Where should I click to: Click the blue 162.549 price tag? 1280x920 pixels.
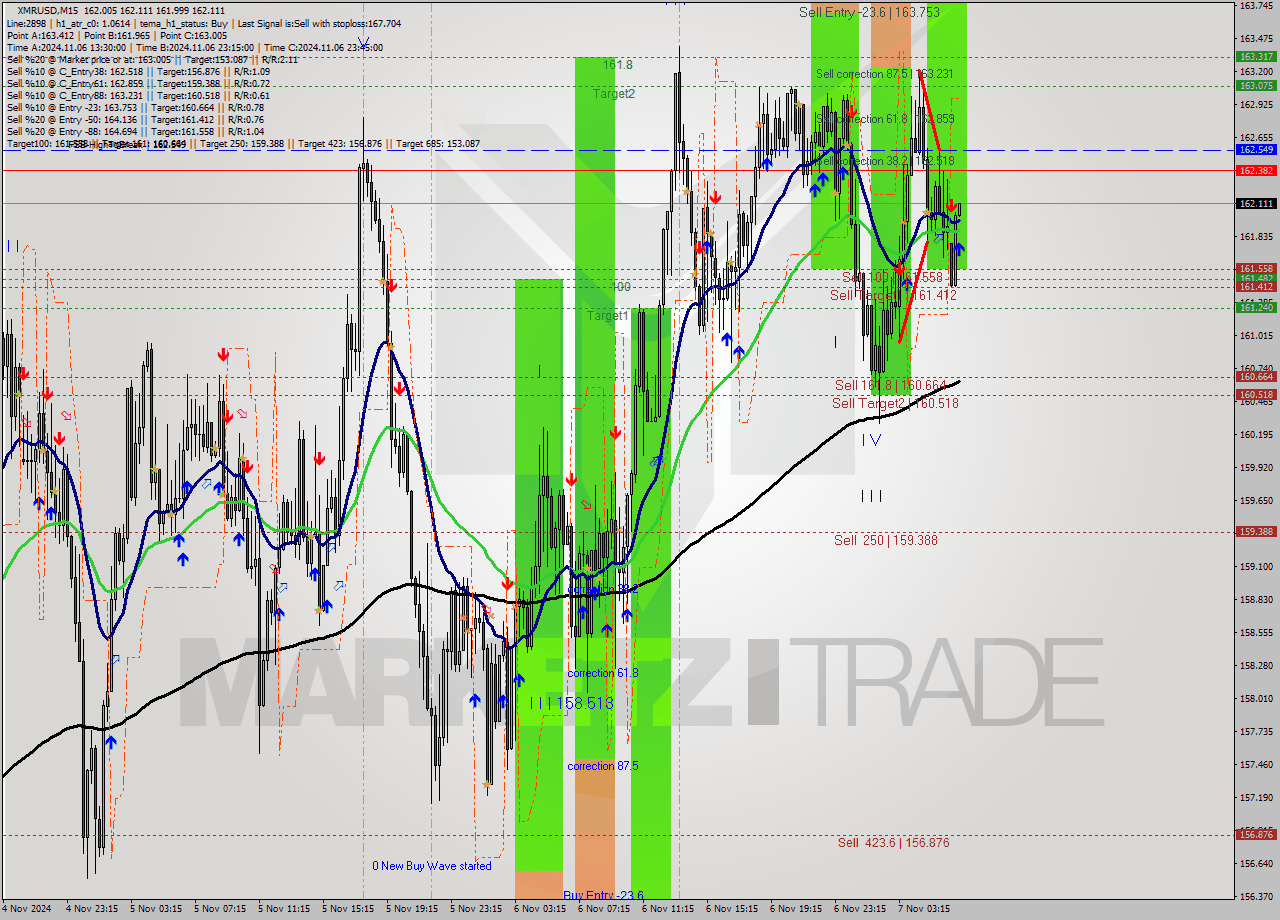coord(1256,149)
